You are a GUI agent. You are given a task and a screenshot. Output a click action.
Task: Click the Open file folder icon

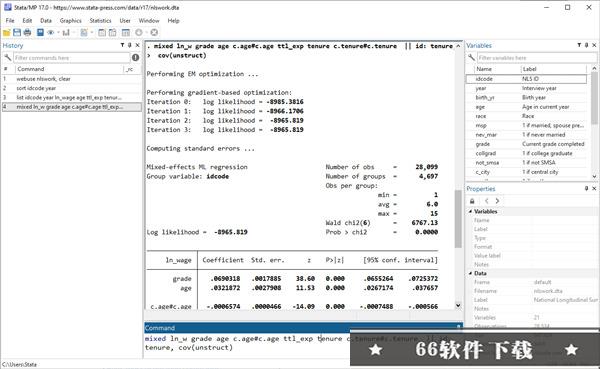click(7, 33)
